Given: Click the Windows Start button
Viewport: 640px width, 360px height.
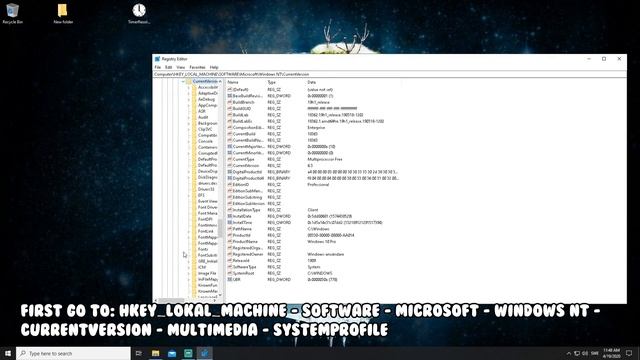Looking at the screenshot, I should (x=8, y=353).
